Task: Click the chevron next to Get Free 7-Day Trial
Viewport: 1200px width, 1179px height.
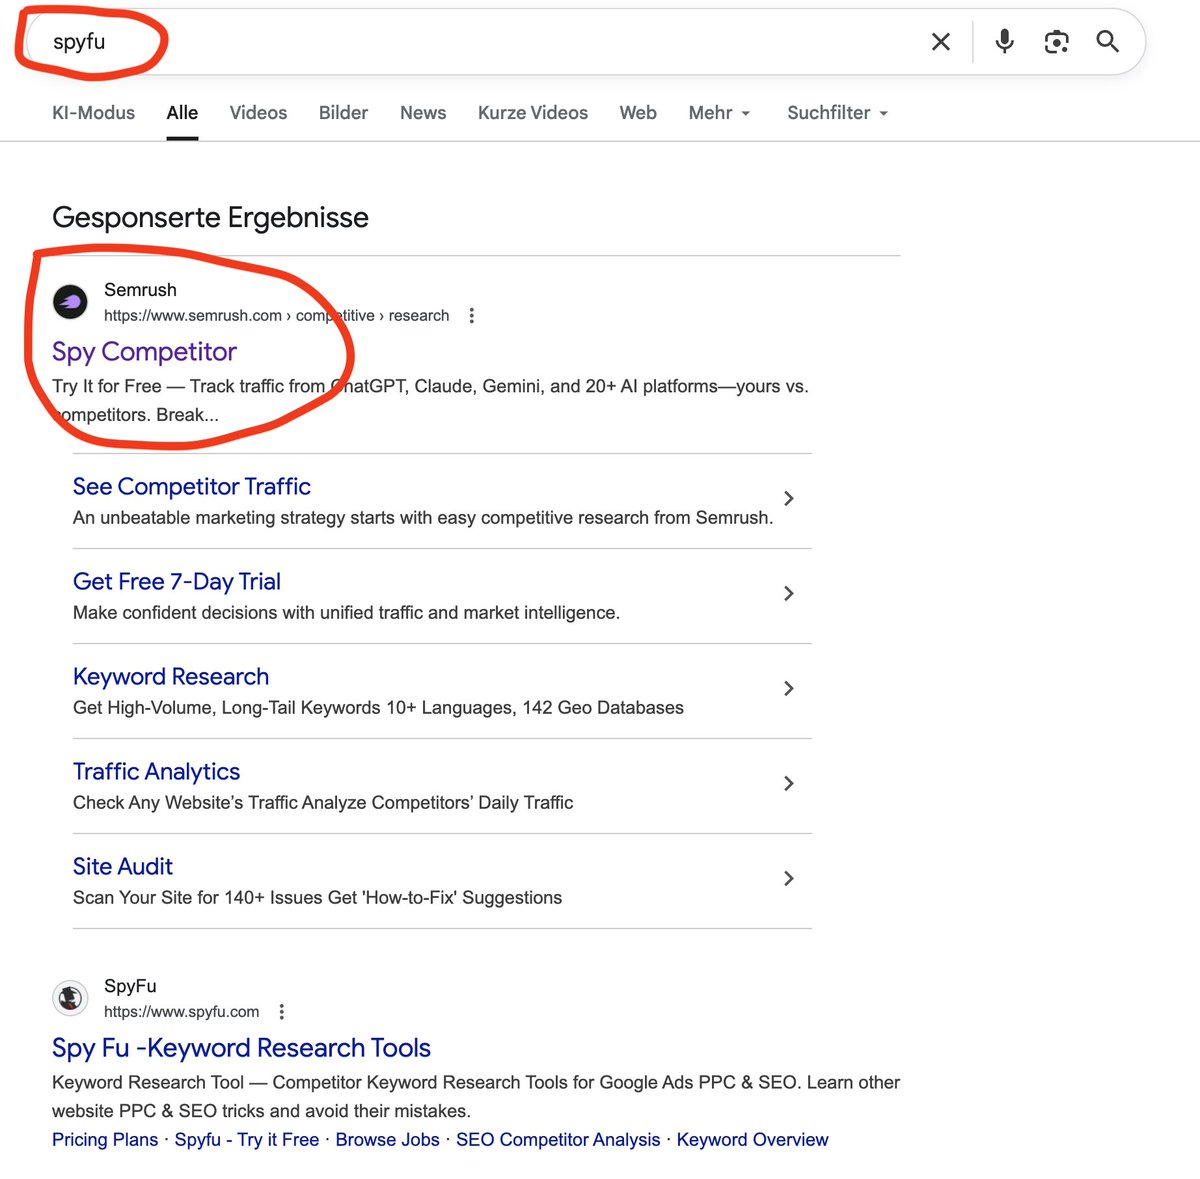Action: click(789, 593)
